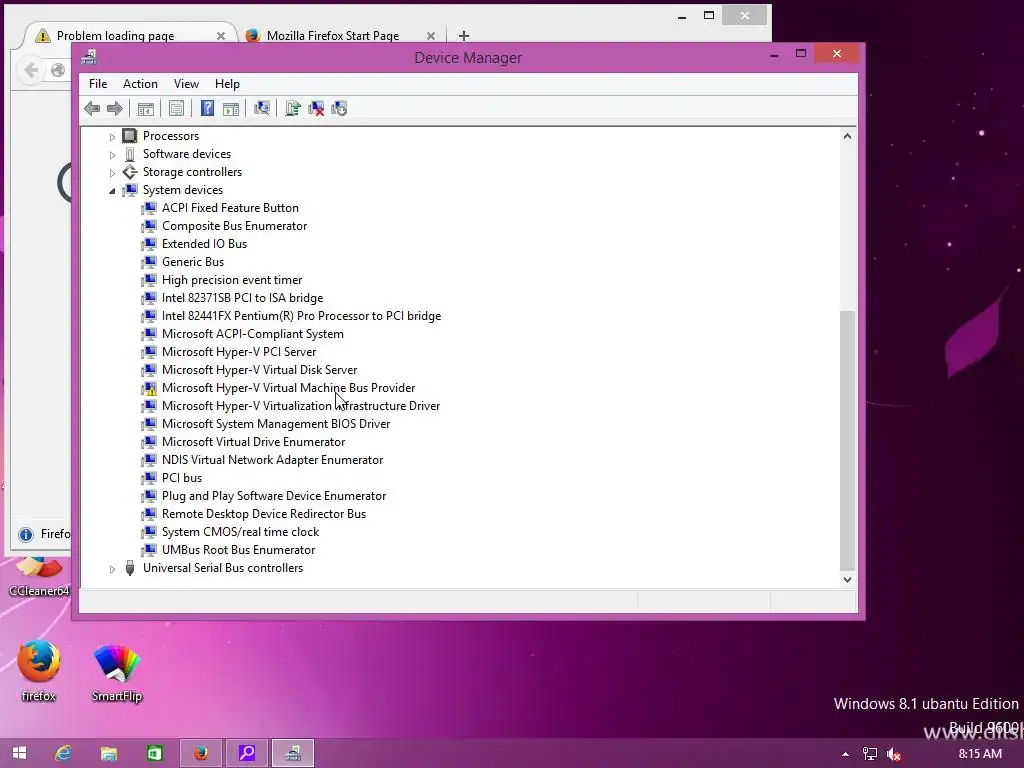
Task: Expand the Storage controllers node
Action: pyautogui.click(x=112, y=173)
